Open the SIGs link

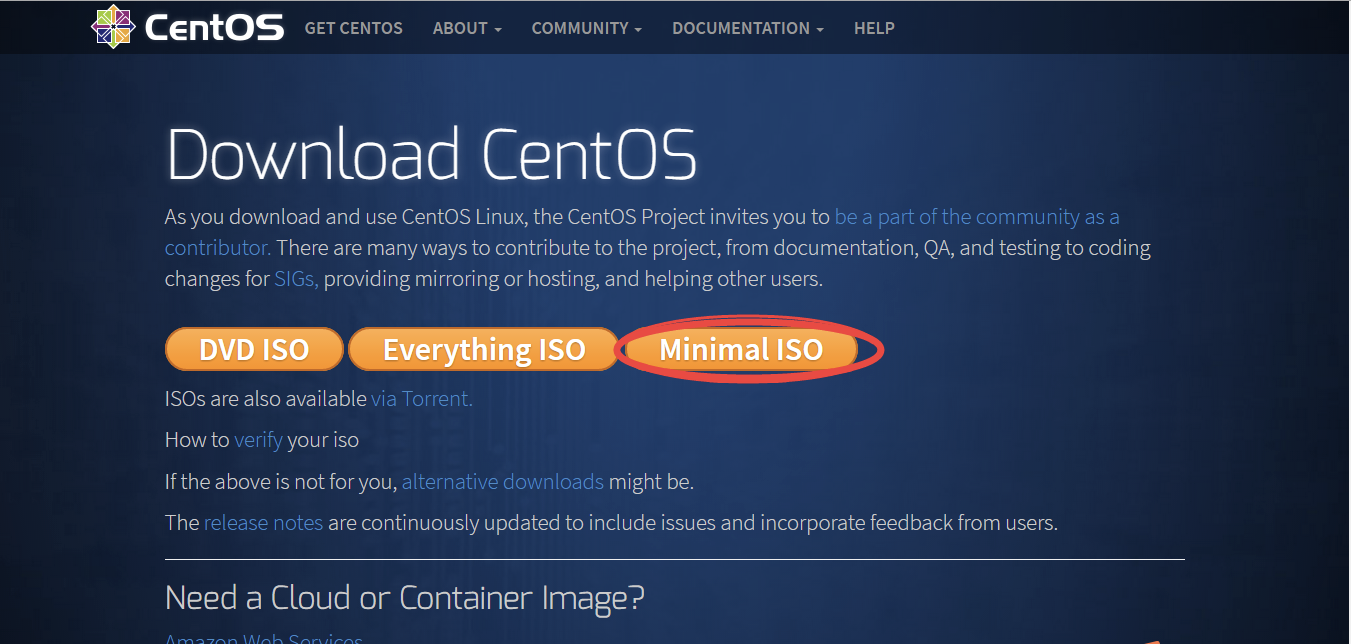(x=297, y=279)
